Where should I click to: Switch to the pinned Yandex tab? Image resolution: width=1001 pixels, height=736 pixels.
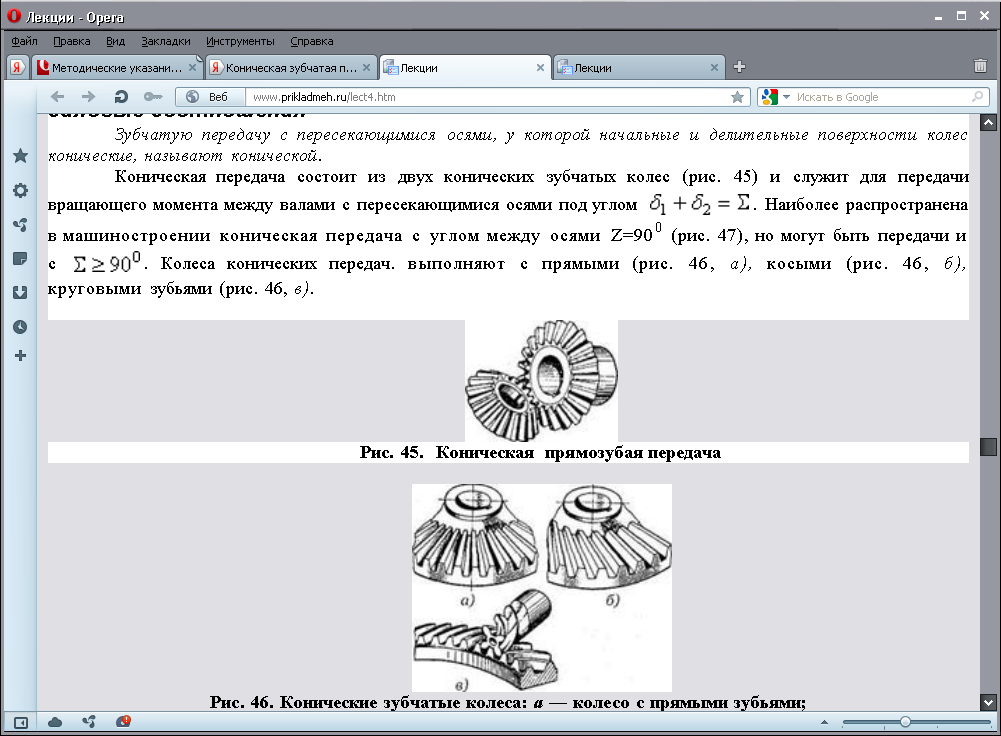pyautogui.click(x=18, y=67)
